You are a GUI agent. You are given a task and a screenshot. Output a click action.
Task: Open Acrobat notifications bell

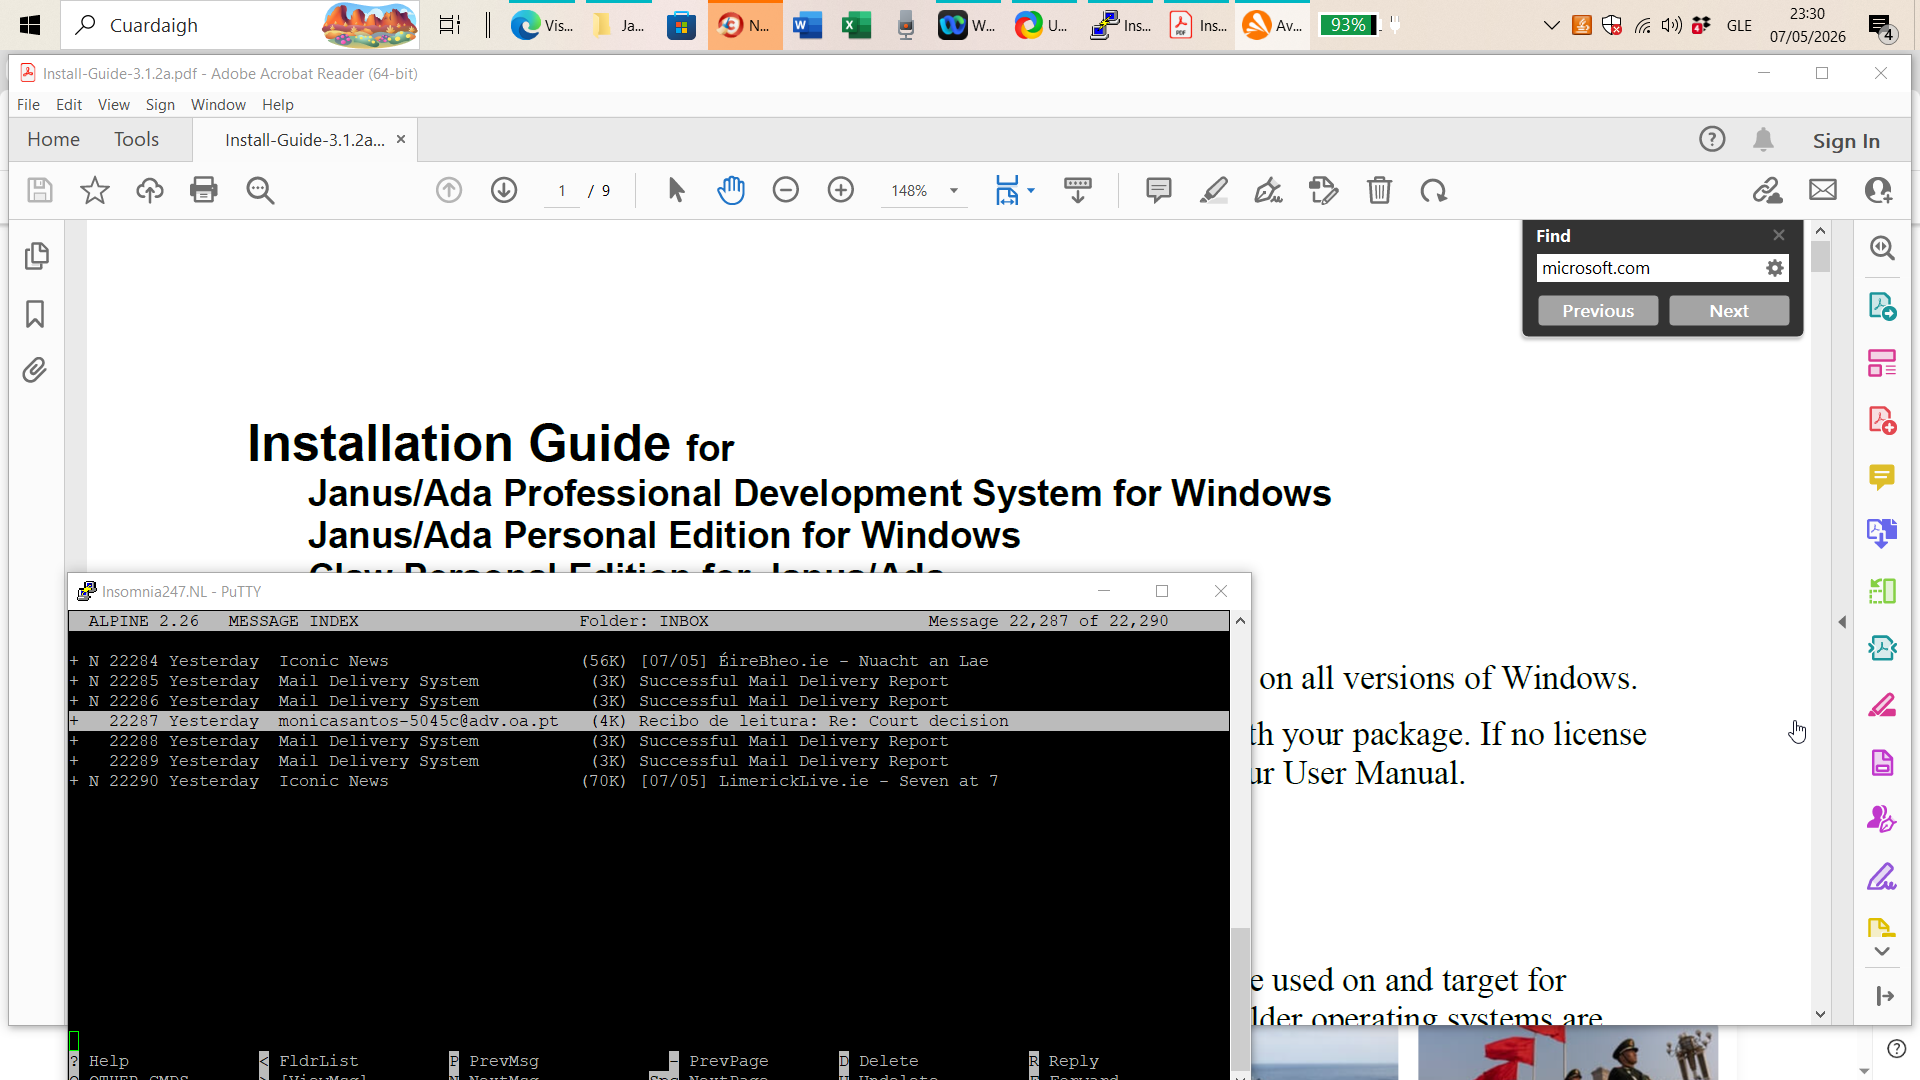[x=1763, y=140]
